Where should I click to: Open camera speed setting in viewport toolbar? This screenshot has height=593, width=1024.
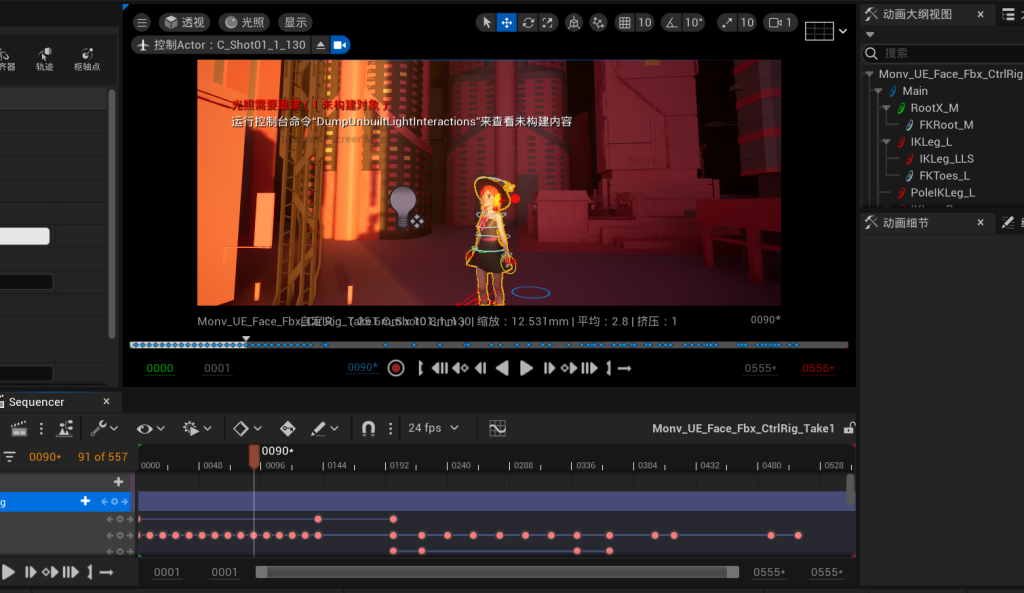click(780, 23)
